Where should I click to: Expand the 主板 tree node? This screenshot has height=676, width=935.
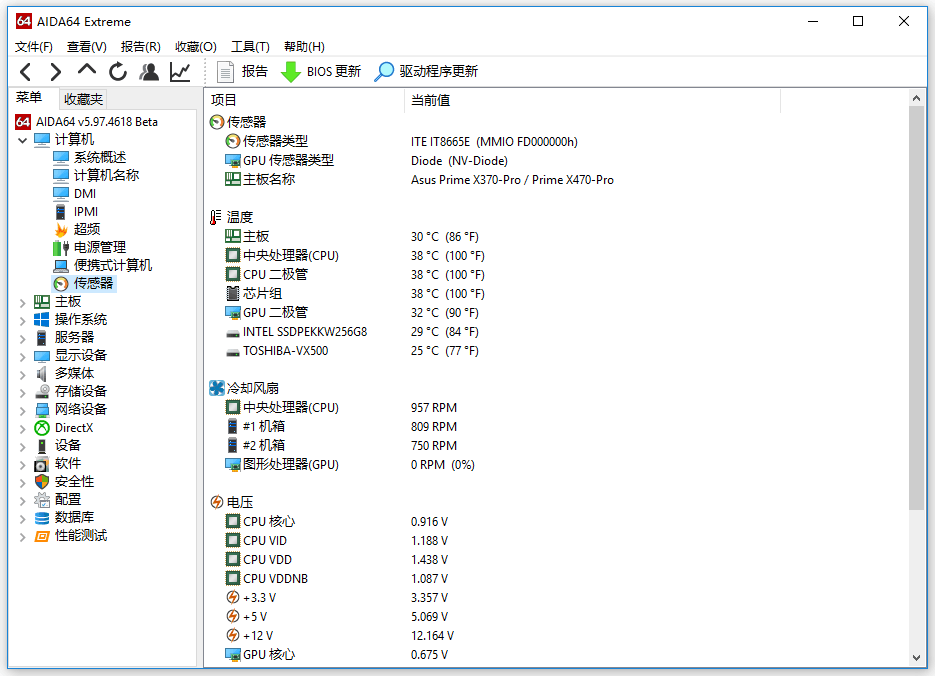click(x=23, y=302)
